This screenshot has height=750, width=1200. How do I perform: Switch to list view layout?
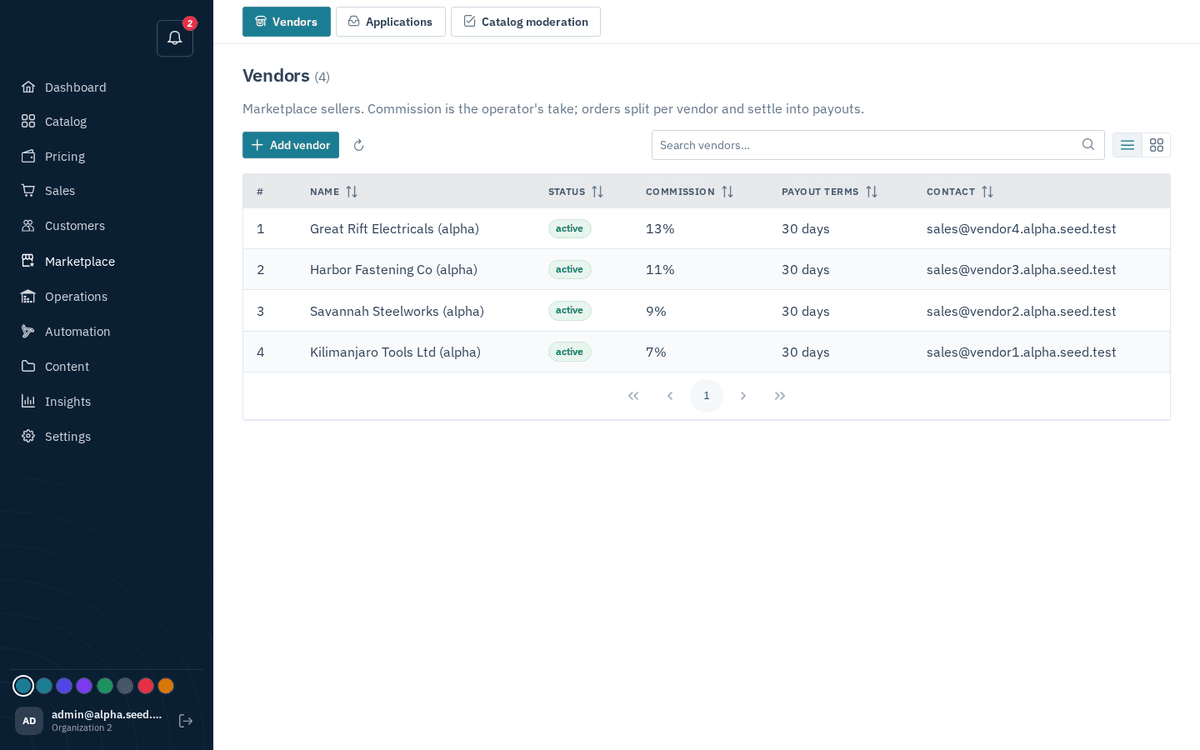click(1127, 145)
